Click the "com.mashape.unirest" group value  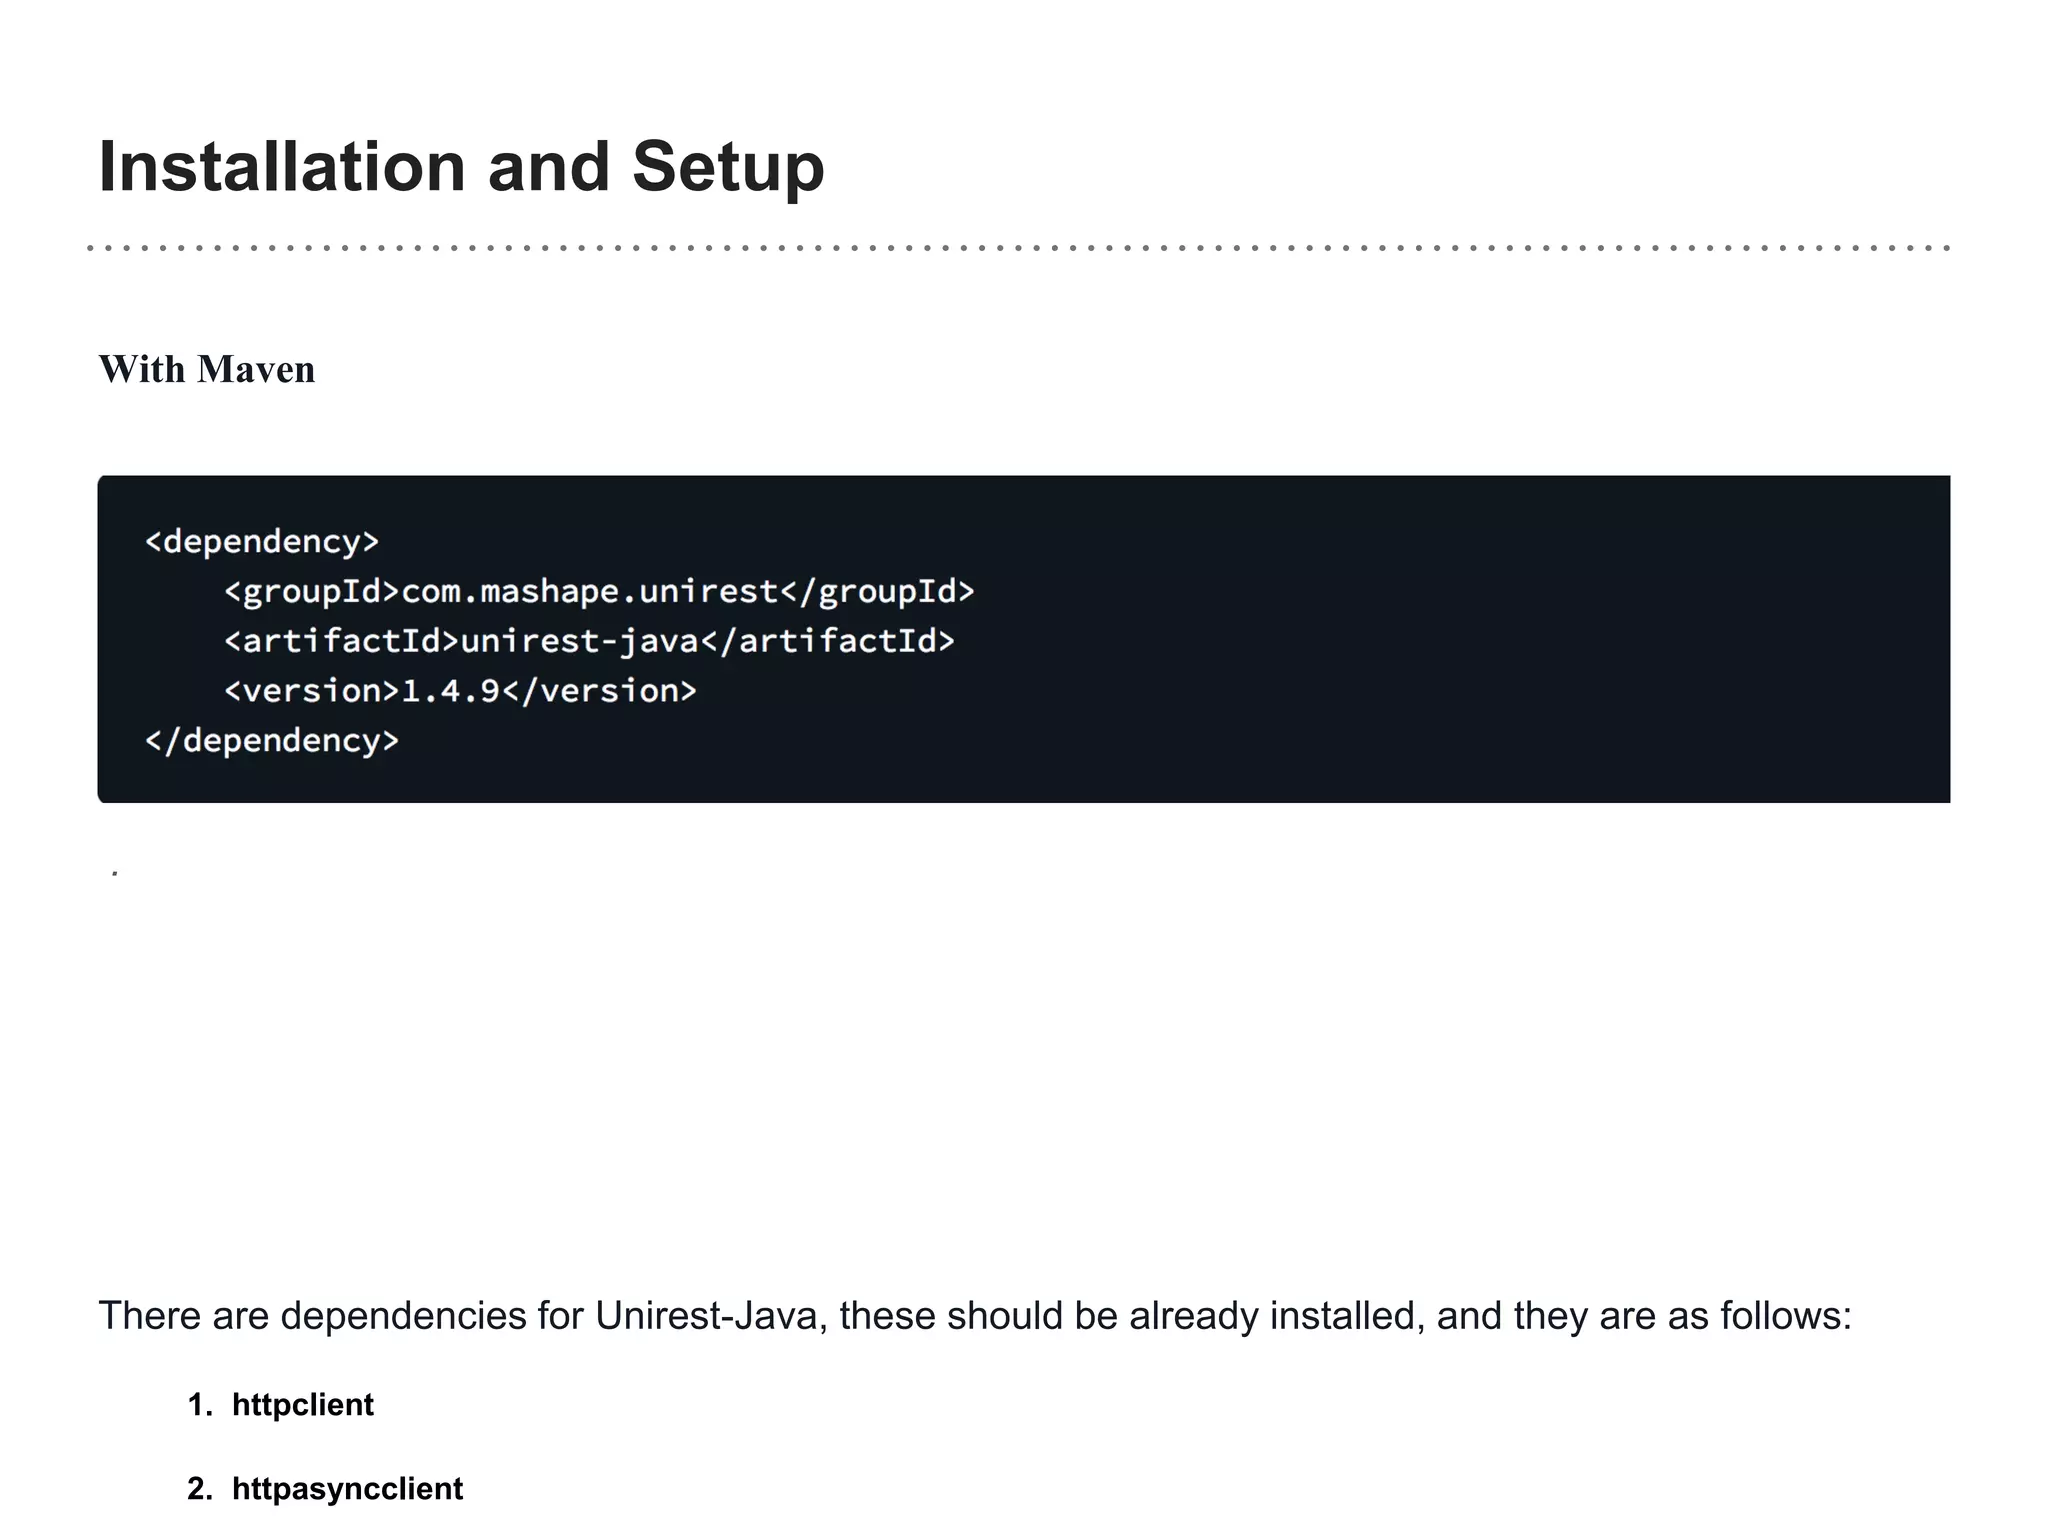[x=589, y=592]
